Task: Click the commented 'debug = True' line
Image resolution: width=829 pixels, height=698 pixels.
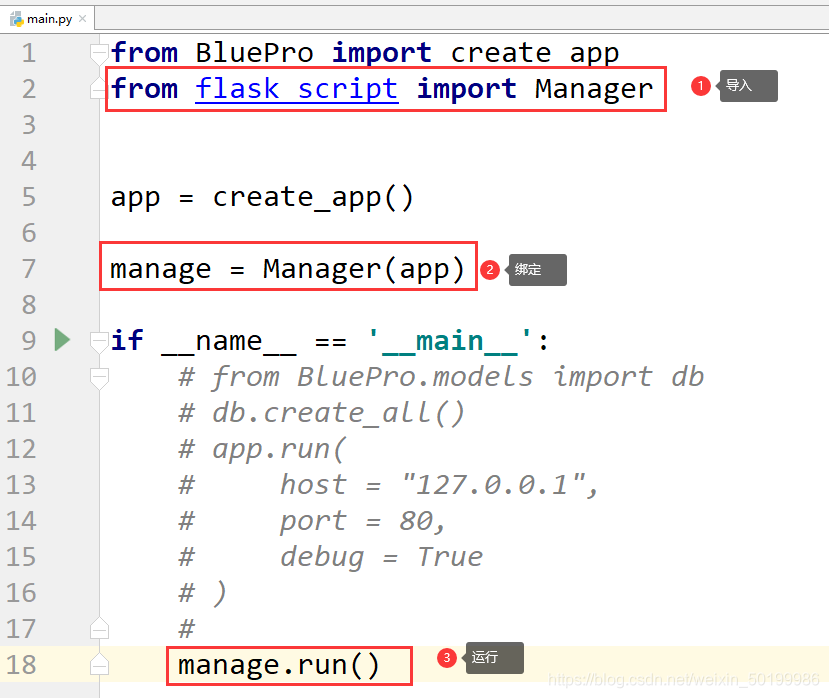Action: click(381, 557)
